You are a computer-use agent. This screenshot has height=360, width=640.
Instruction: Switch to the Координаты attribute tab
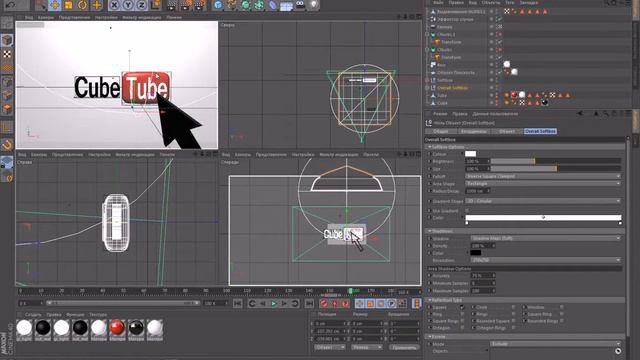pos(473,131)
